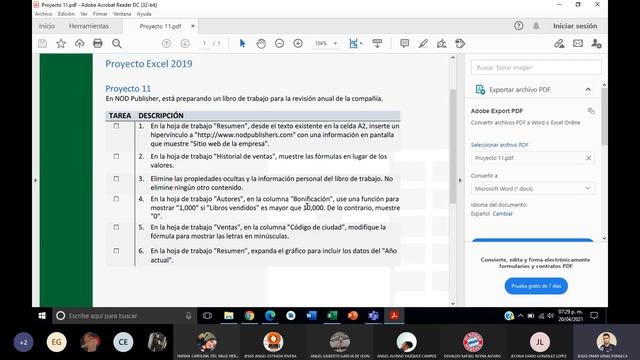Image resolution: width=640 pixels, height=360 pixels.
Task: Click the right panel vertical scrollbar
Action: pyautogui.click(x=604, y=116)
